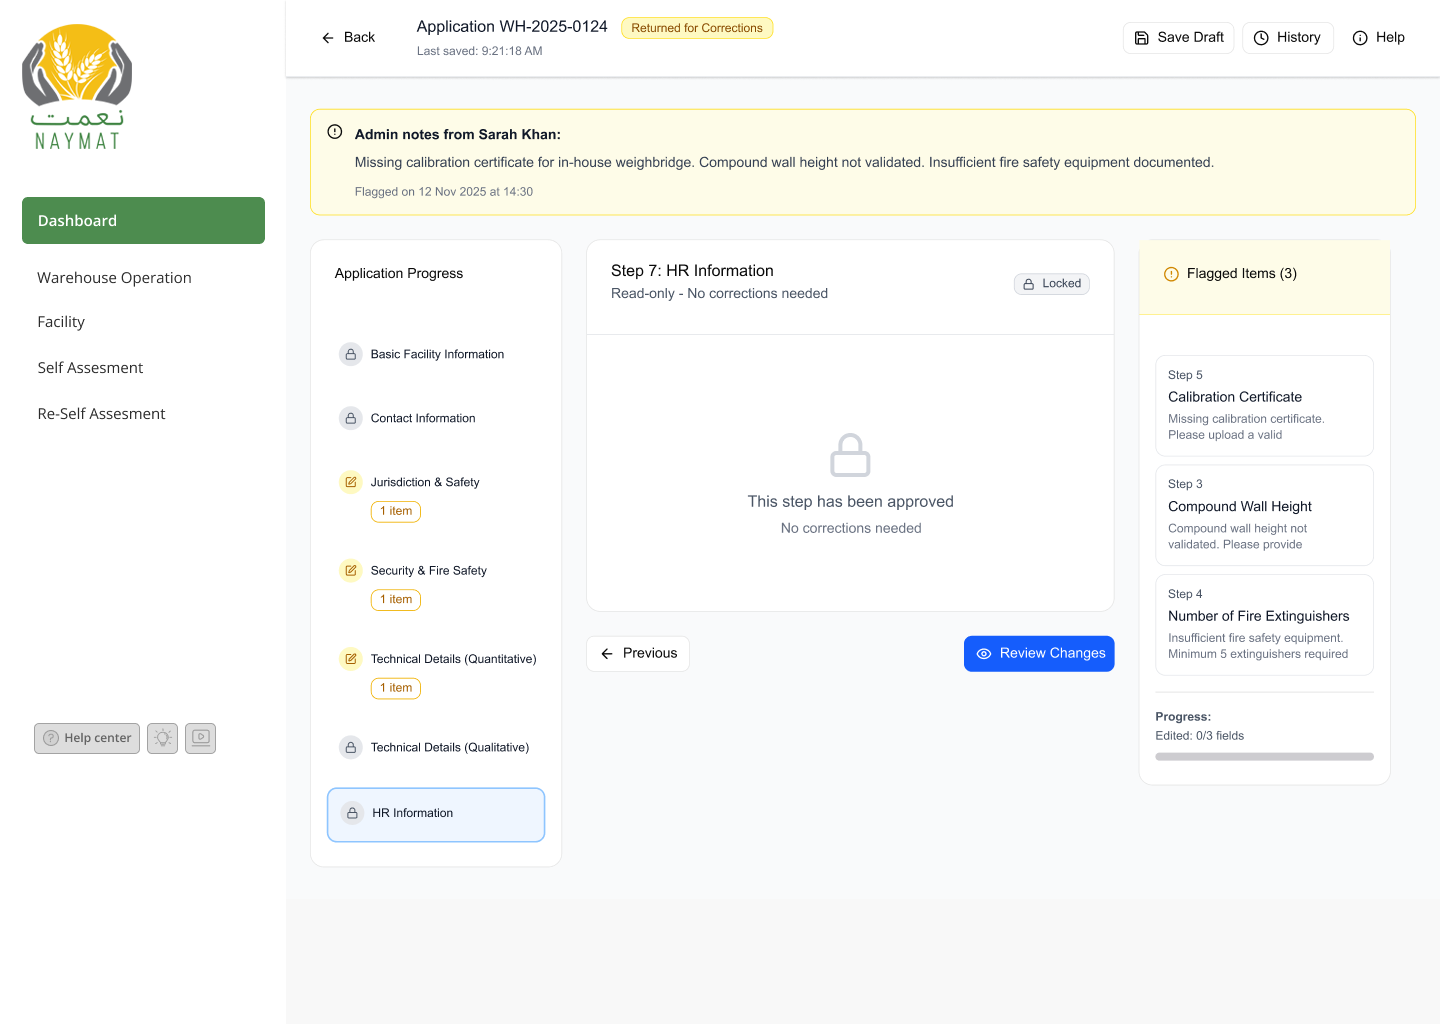Viewport: 1440px width, 1024px height.
Task: Open the video tutorial icon in sidebar
Action: coord(200,738)
